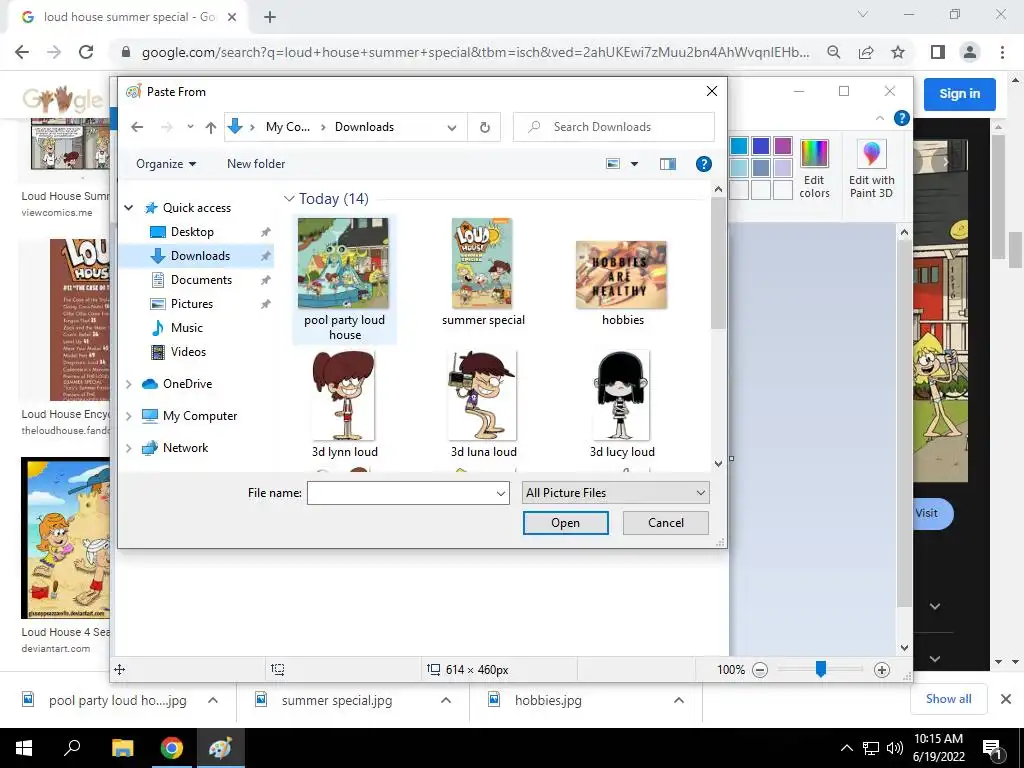Collapse Quick access tree
This screenshot has height=768, width=1024.
click(x=129, y=208)
